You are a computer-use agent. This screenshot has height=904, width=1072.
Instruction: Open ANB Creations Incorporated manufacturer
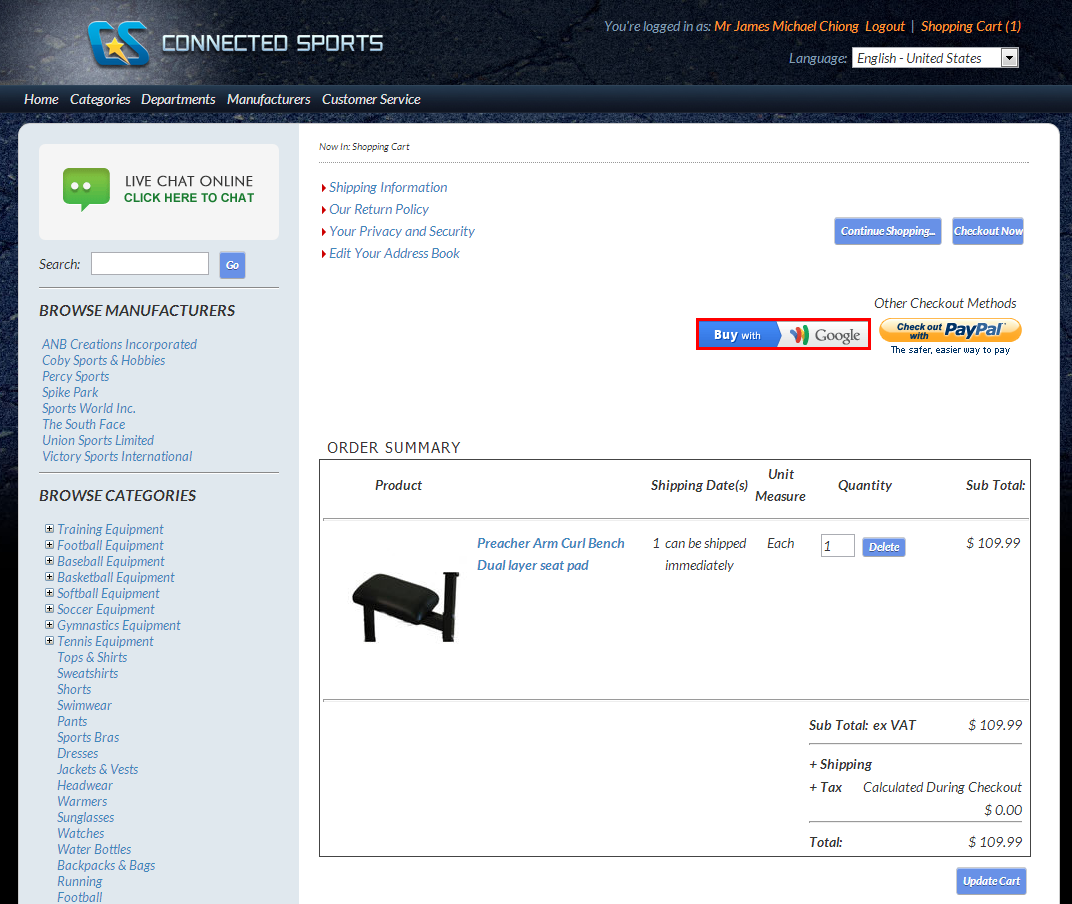click(x=120, y=344)
